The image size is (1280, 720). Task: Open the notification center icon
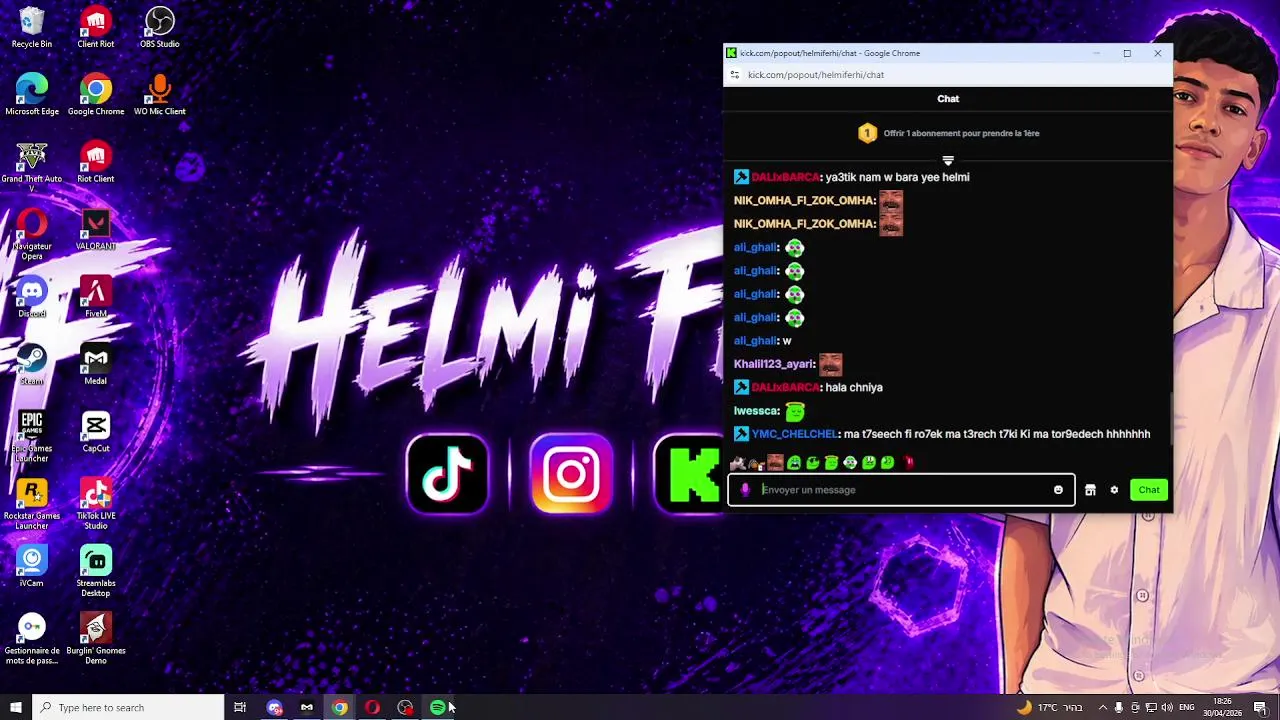[x=1260, y=707]
